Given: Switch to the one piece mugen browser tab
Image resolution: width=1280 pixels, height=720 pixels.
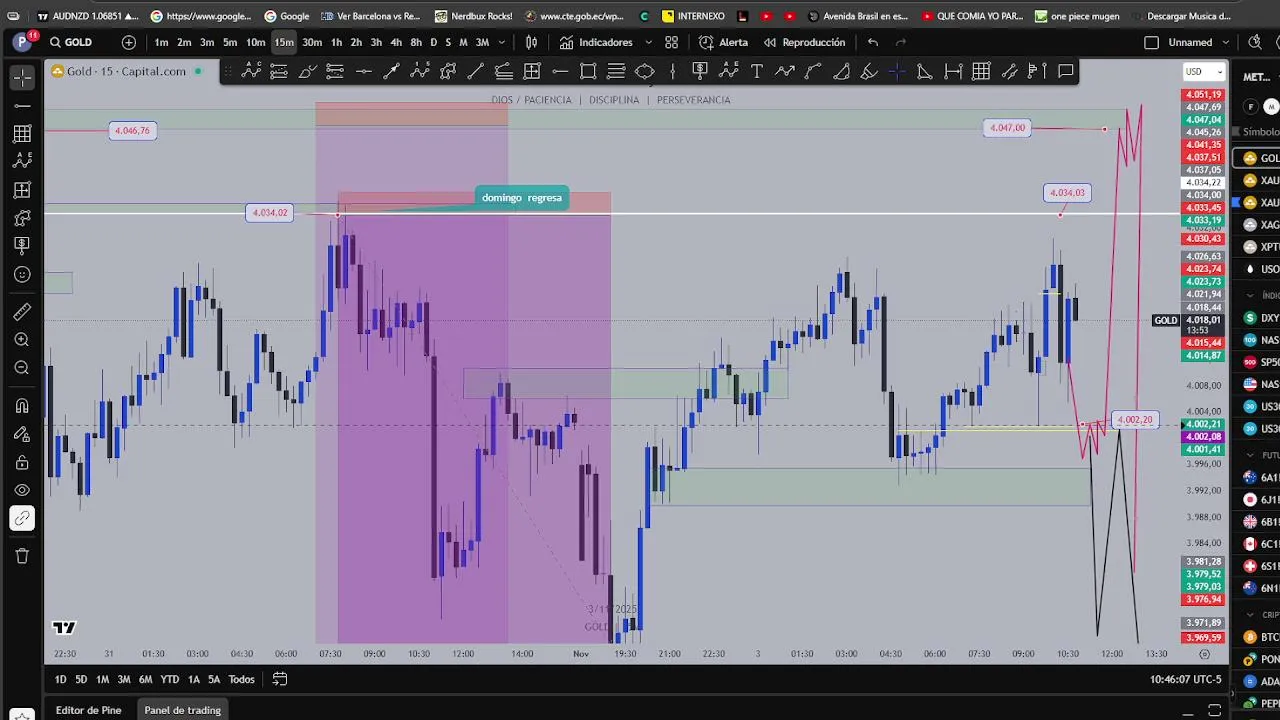Looking at the screenshot, I should pos(1077,16).
